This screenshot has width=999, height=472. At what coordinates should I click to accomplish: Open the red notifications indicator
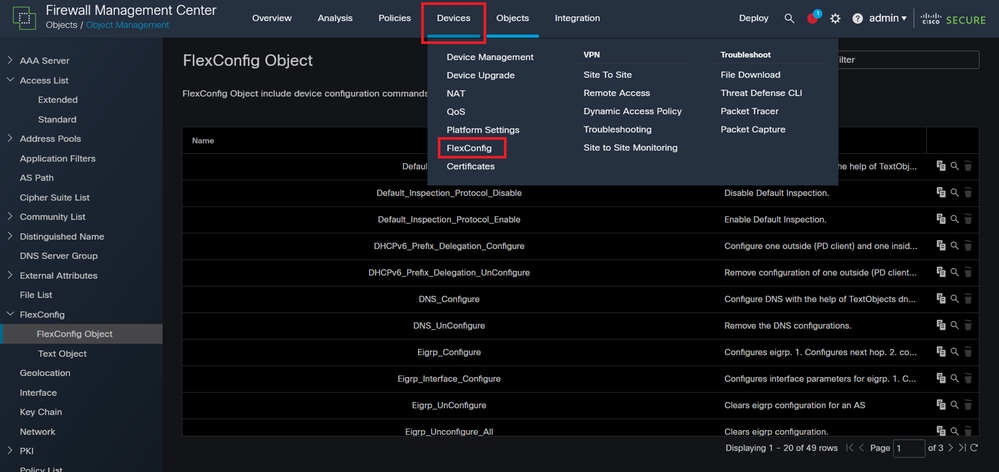(813, 18)
